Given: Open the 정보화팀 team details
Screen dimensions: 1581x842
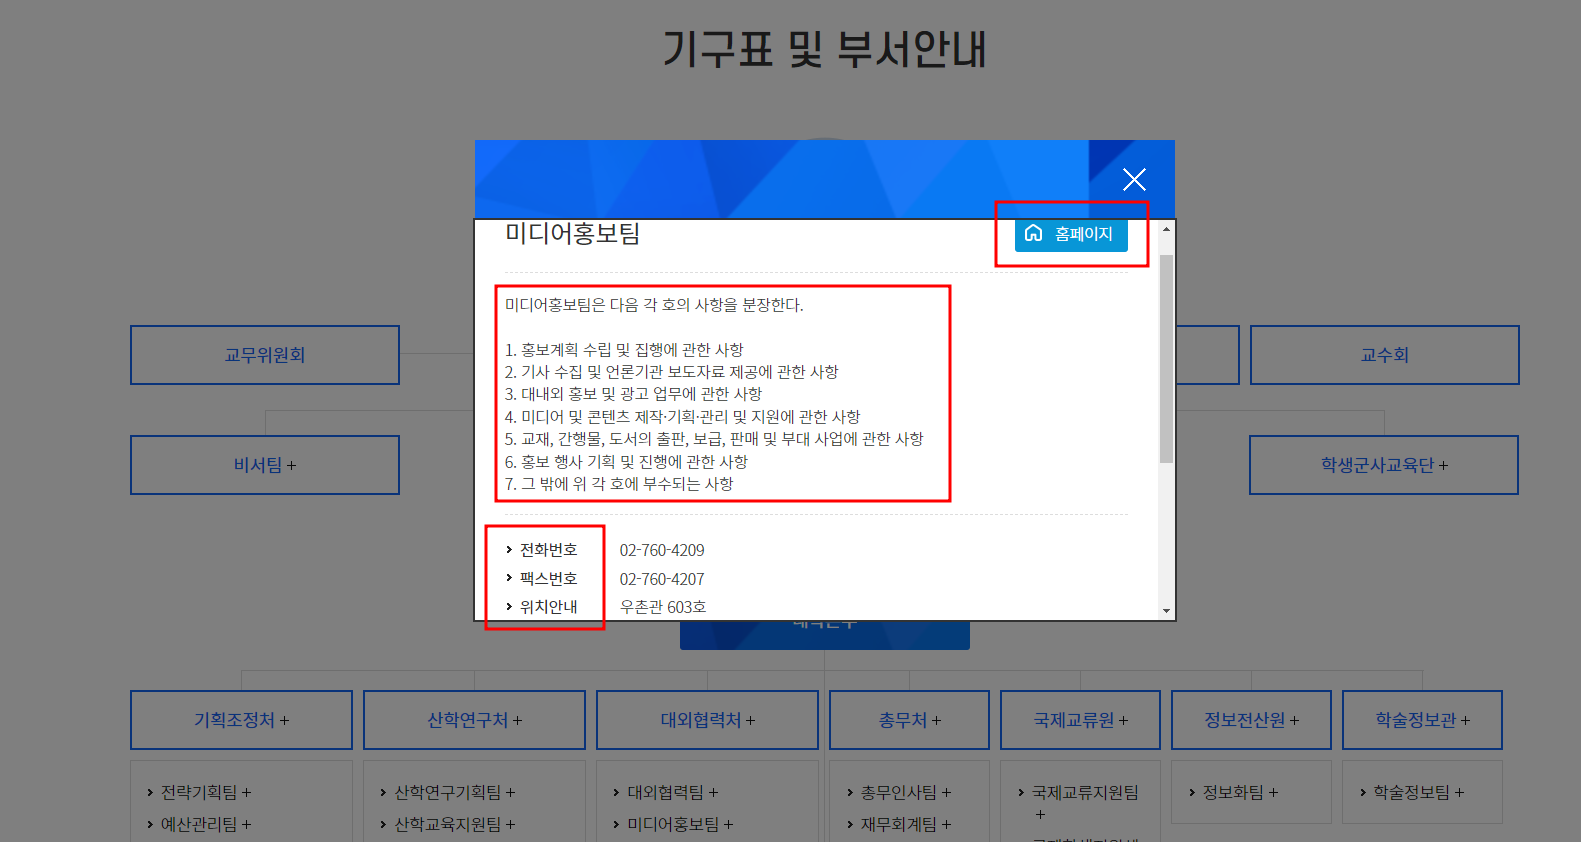Looking at the screenshot, I should click(x=1239, y=792).
